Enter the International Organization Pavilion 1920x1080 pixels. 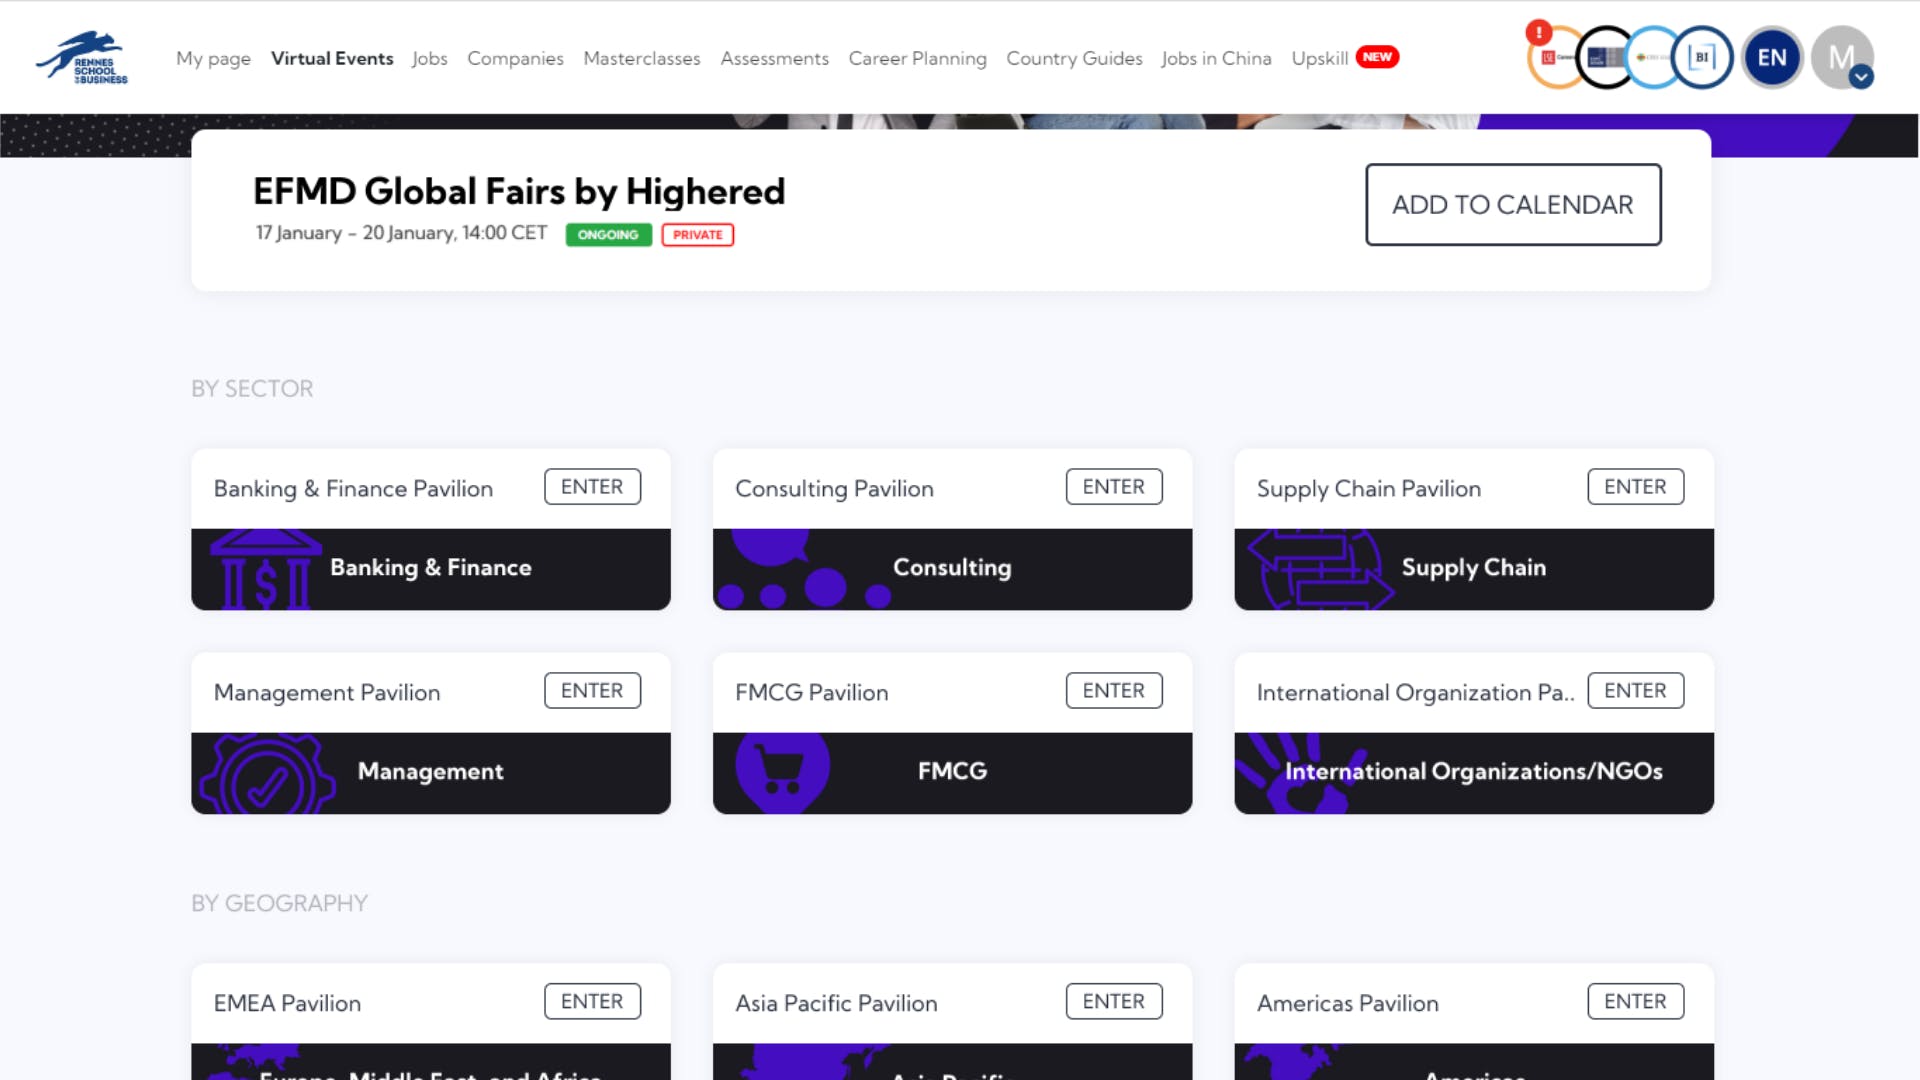coord(1634,691)
